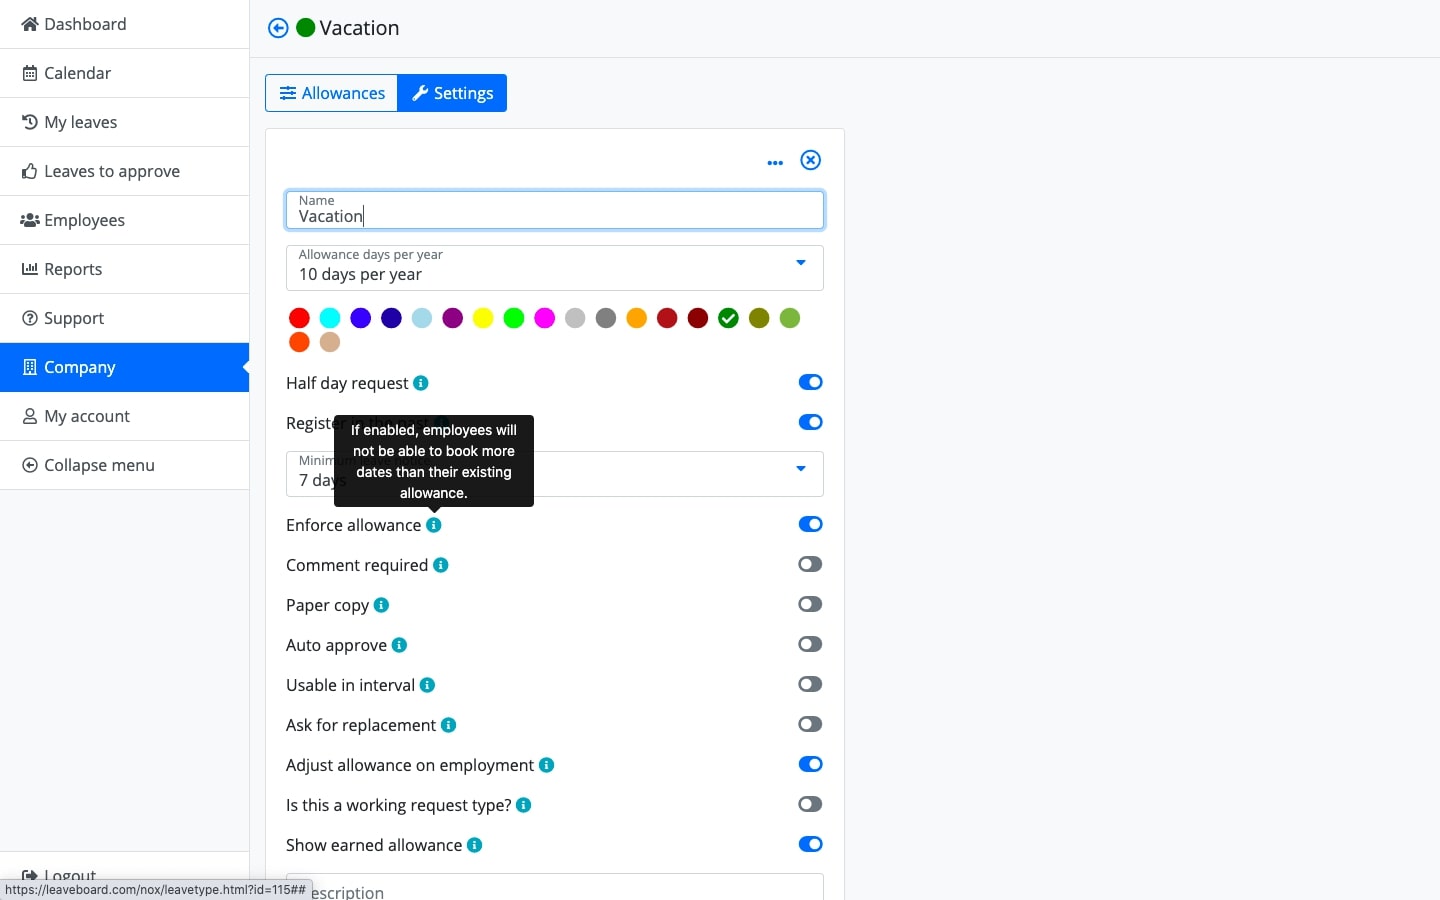Click the back arrow next to Vacation

pyautogui.click(x=277, y=28)
